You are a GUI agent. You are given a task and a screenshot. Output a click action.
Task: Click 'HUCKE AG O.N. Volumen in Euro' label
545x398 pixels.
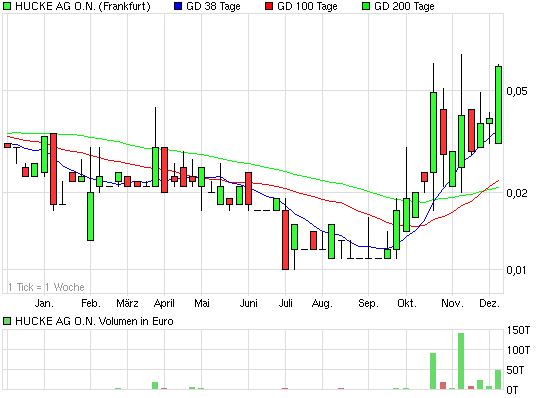pos(94,321)
